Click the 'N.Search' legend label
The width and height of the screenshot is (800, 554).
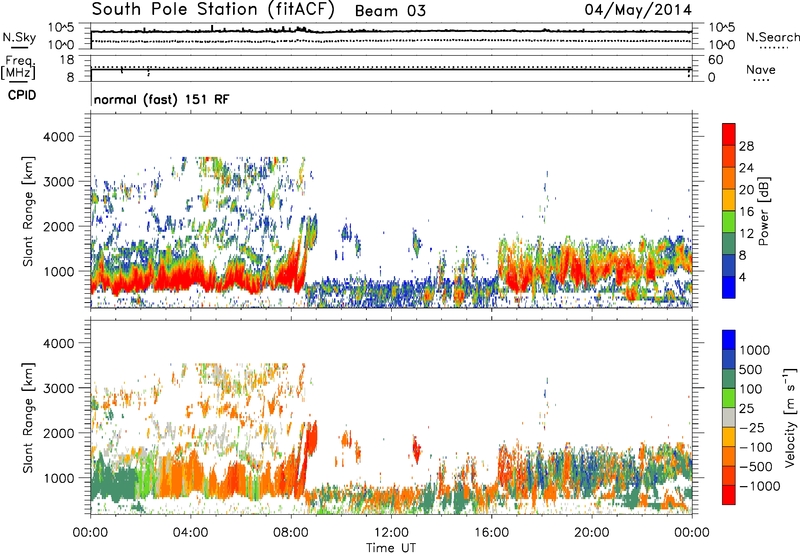tap(773, 37)
